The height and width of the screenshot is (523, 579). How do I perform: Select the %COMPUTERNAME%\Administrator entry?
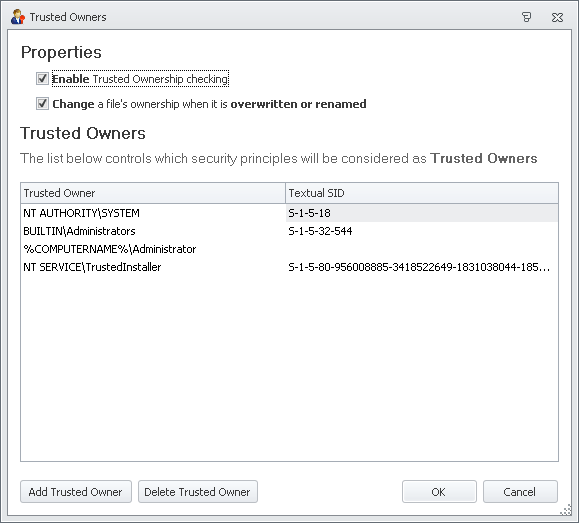(110, 249)
